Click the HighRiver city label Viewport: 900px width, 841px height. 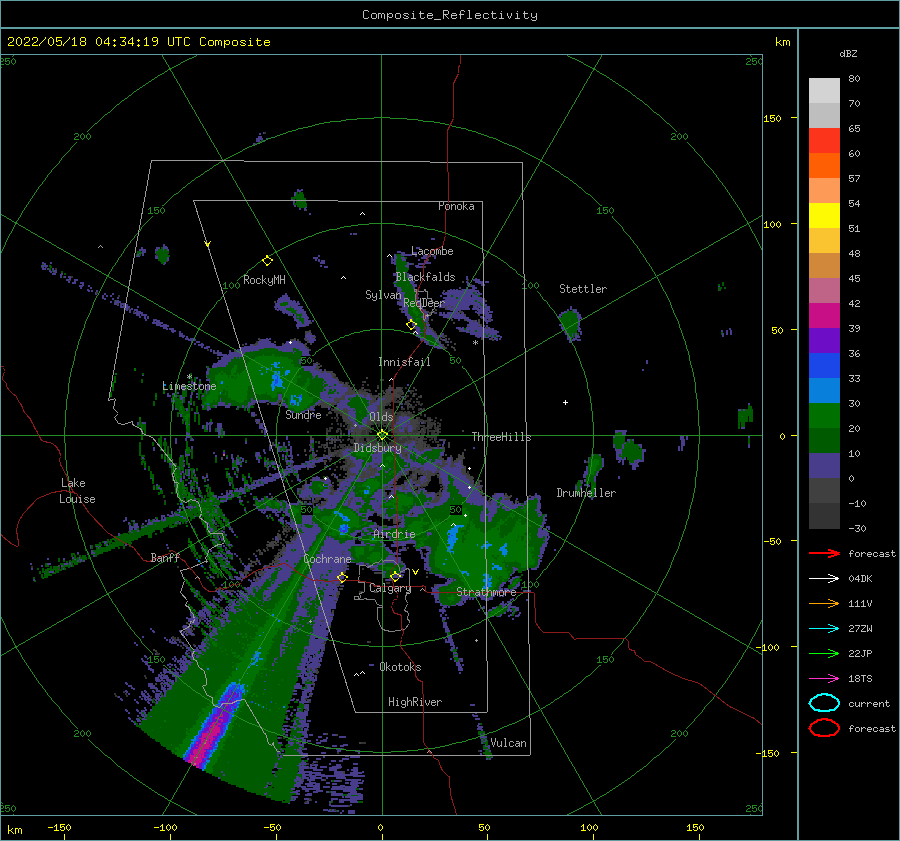415,702
